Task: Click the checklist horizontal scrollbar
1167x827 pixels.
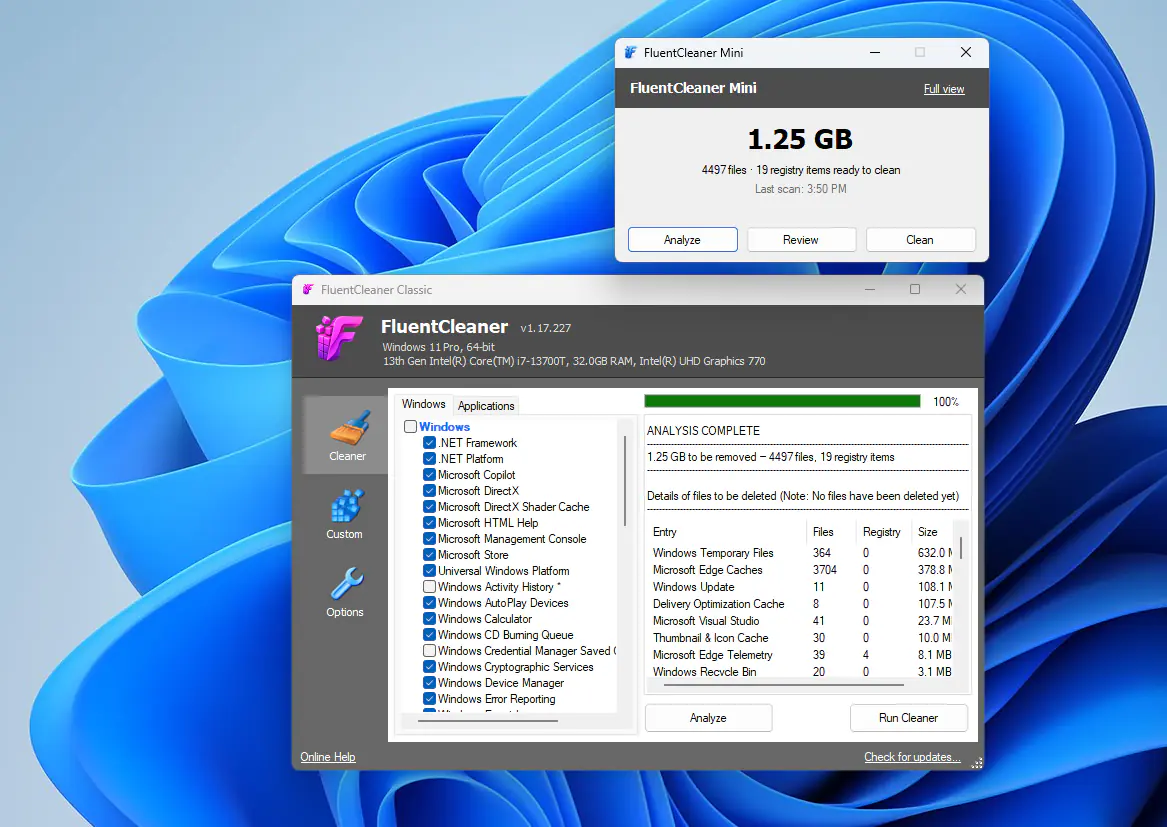Action: click(487, 721)
